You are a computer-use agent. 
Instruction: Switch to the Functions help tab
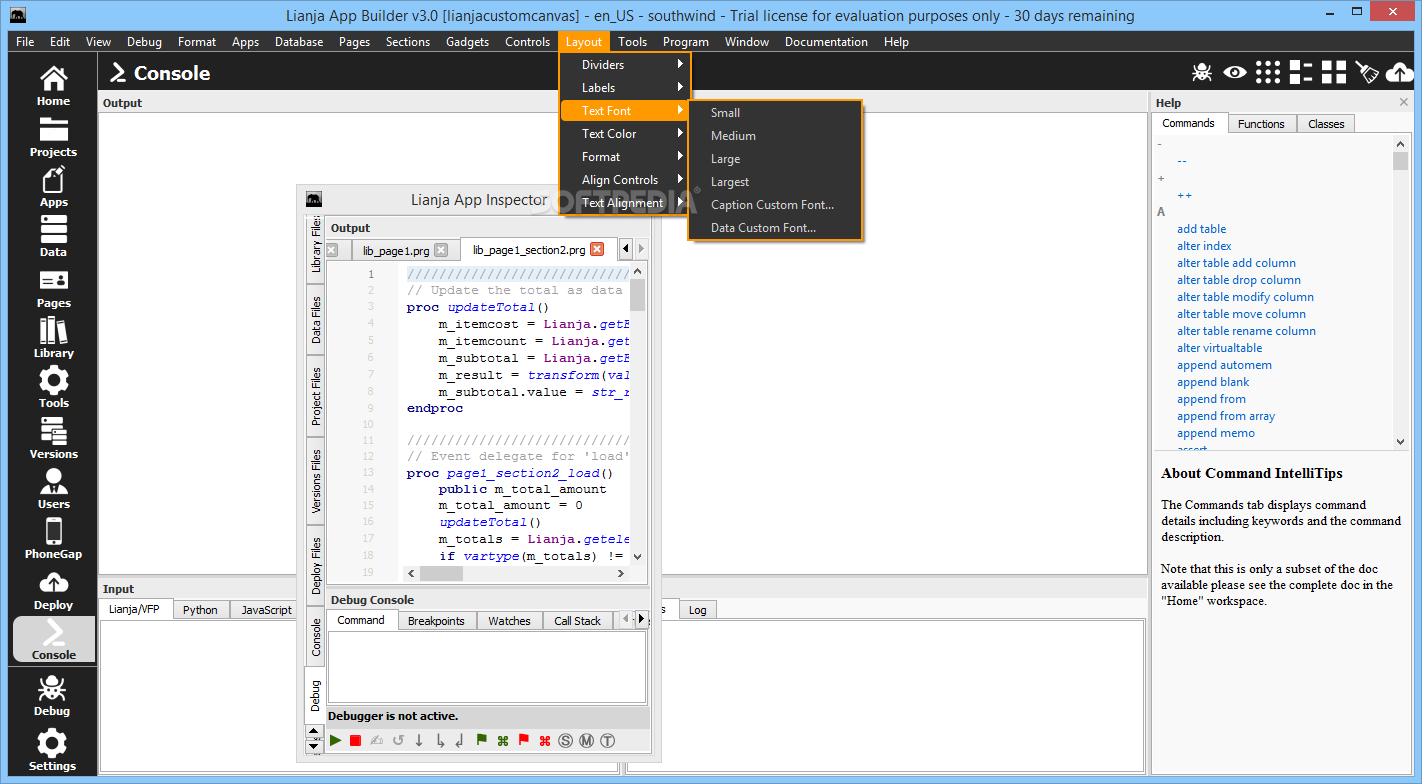(x=1261, y=124)
